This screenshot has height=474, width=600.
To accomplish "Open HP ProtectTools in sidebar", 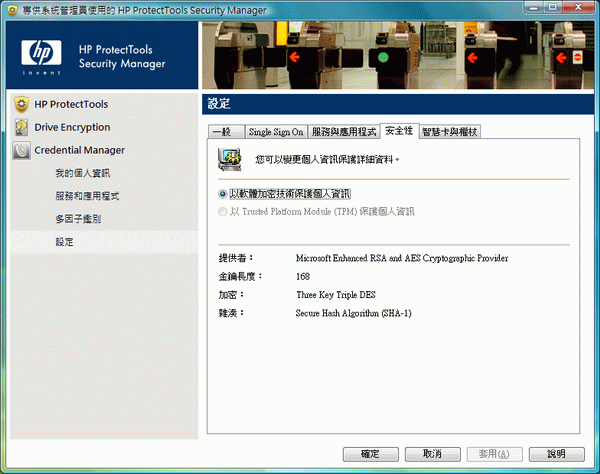I will [x=71, y=104].
